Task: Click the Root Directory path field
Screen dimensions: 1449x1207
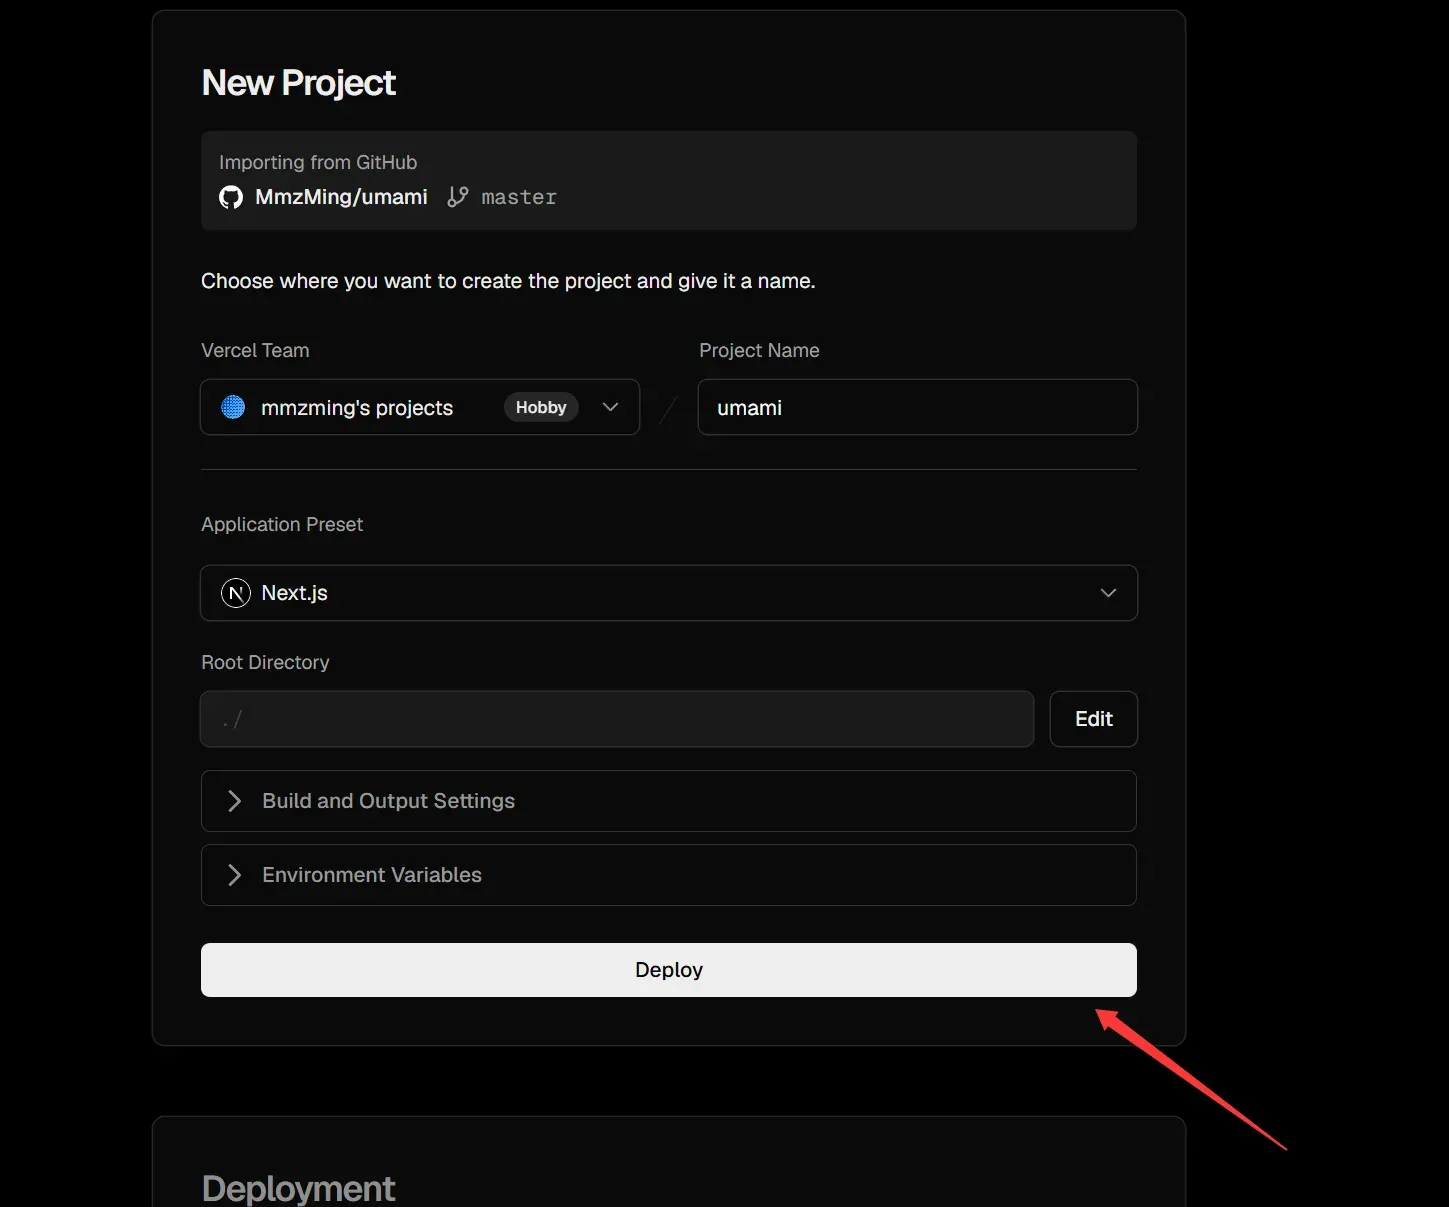Action: point(617,719)
